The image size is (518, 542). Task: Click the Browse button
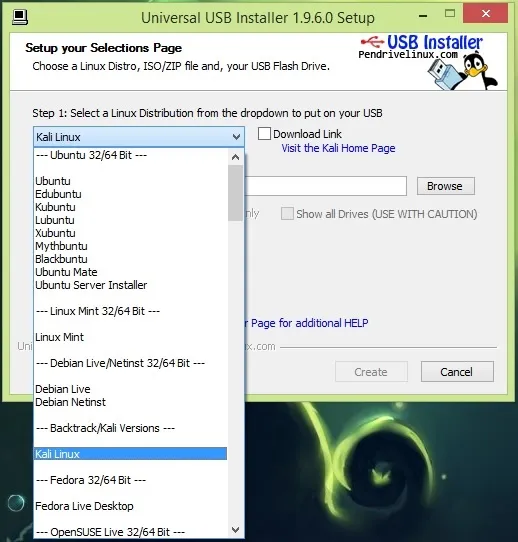tap(446, 186)
